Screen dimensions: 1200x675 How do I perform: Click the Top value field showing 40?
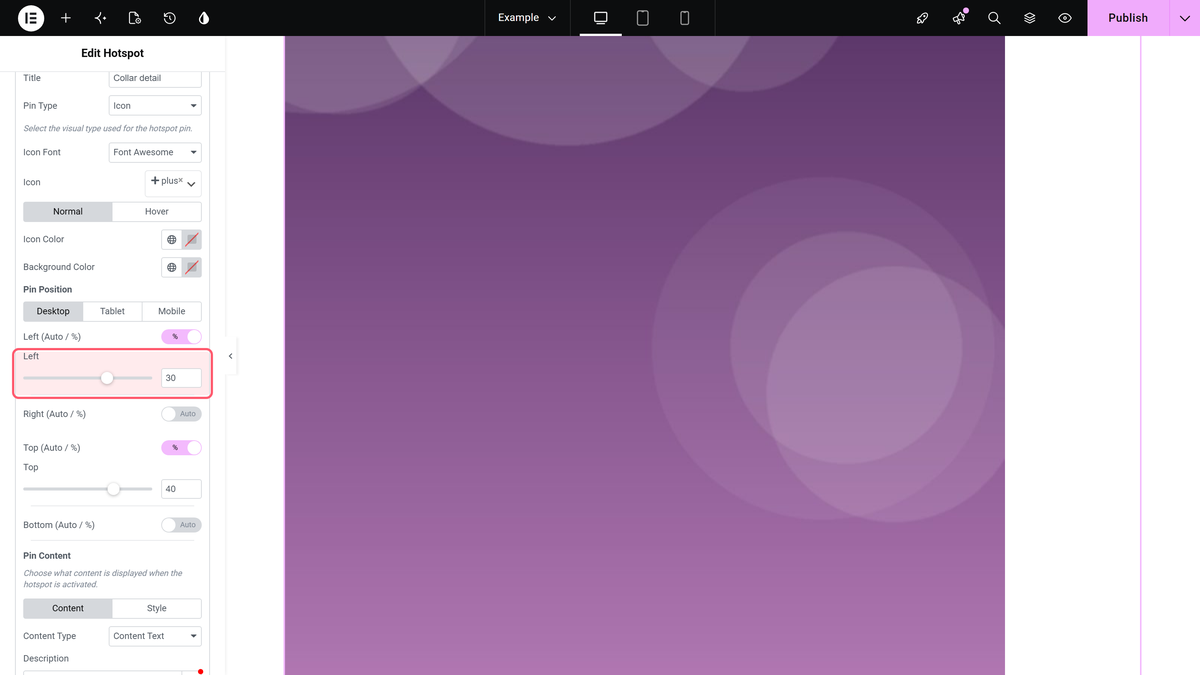[181, 489]
